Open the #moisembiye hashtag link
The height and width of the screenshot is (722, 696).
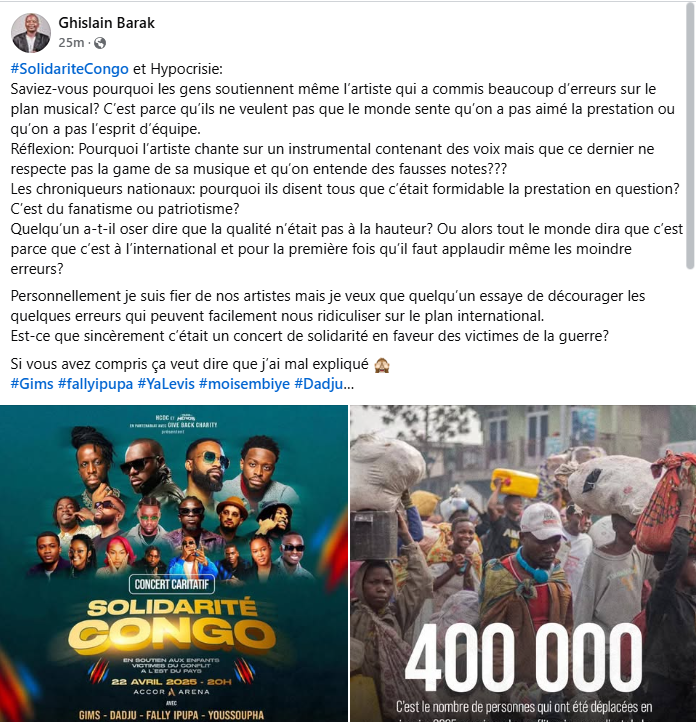244,384
